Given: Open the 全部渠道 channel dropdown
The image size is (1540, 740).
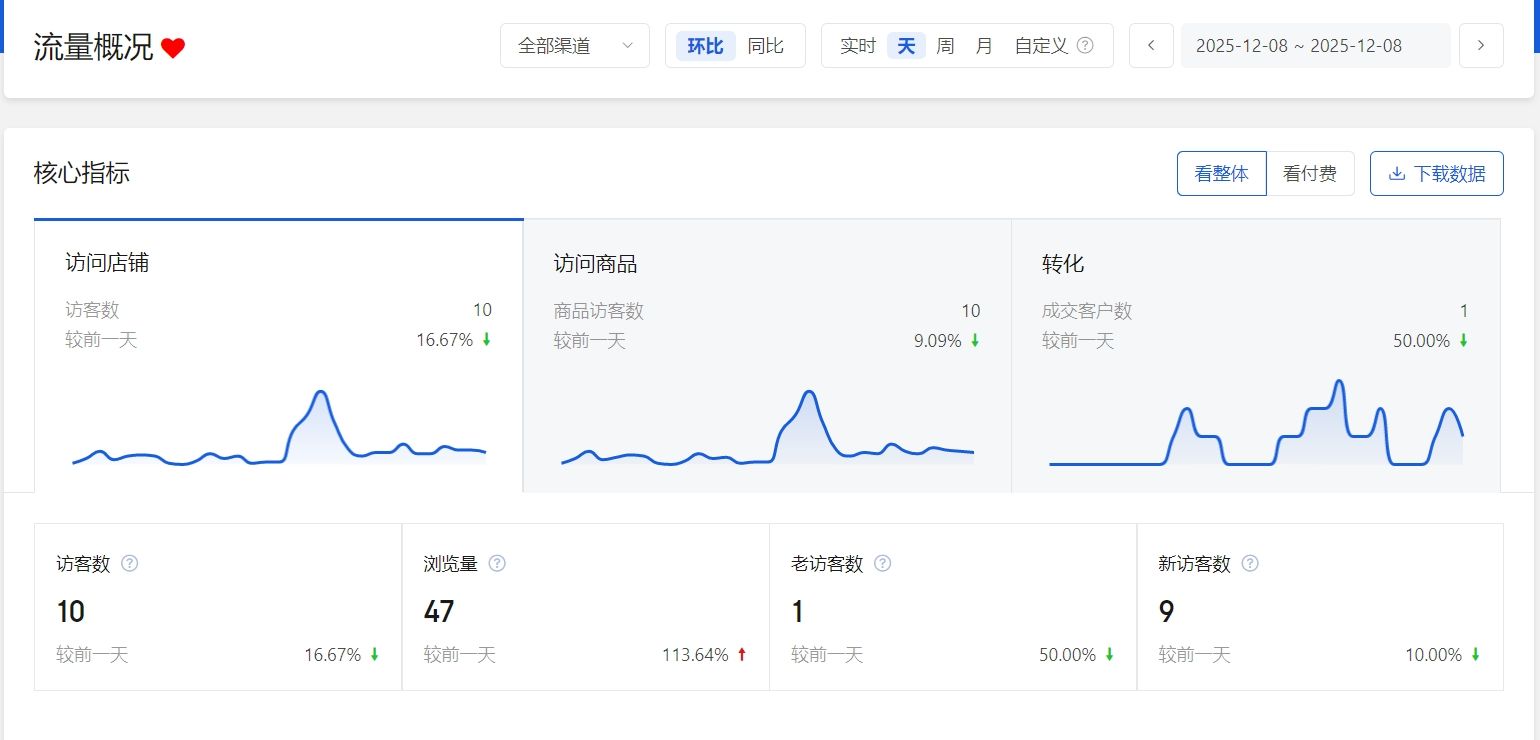Looking at the screenshot, I should tap(574, 46).
